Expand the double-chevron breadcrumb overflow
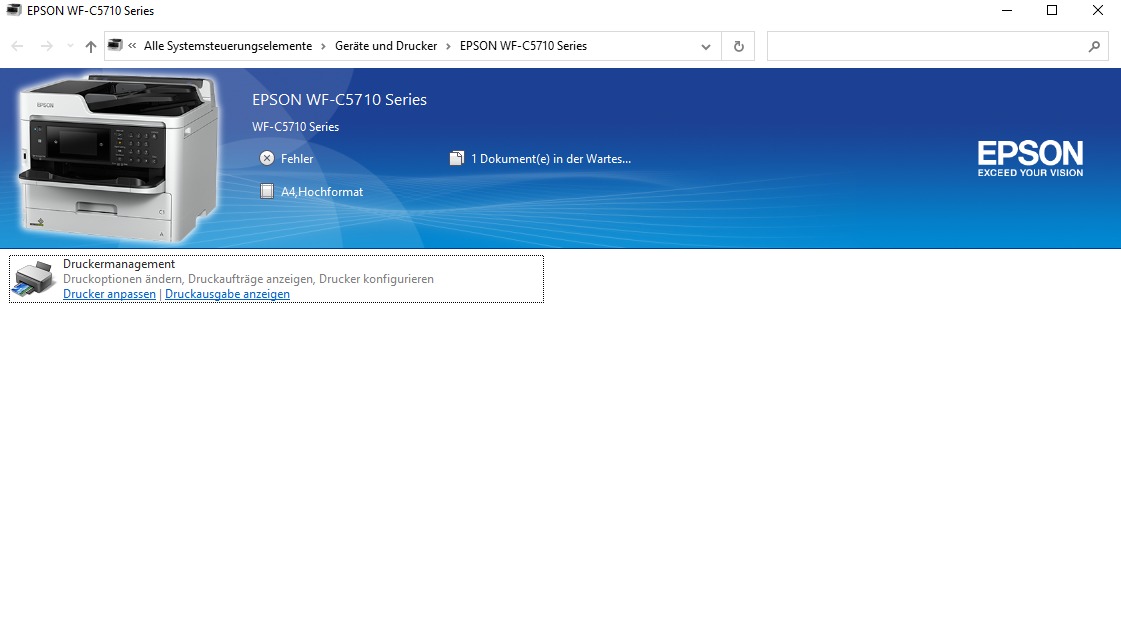 click(x=132, y=46)
